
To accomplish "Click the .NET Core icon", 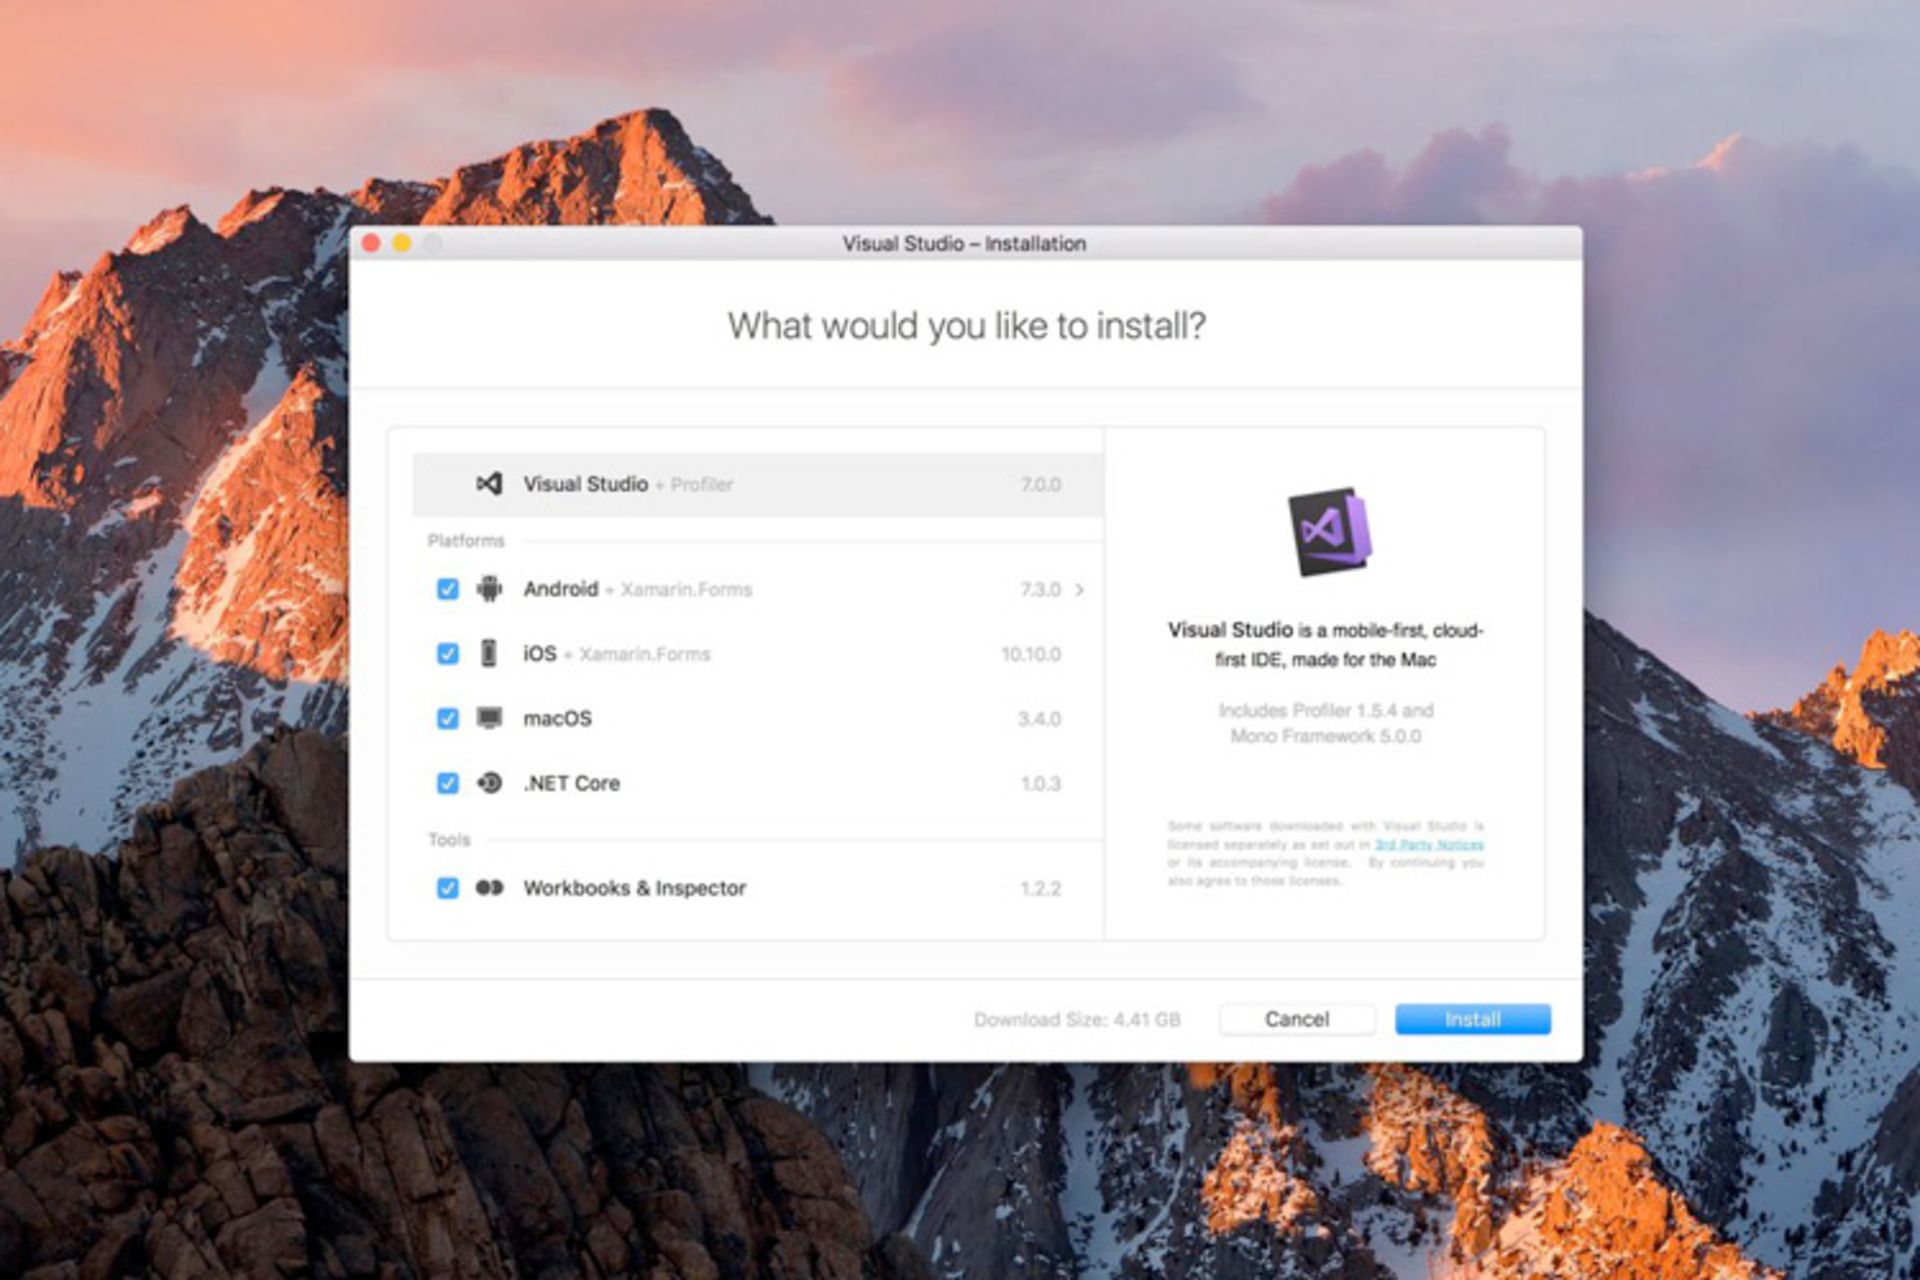I will click(489, 783).
